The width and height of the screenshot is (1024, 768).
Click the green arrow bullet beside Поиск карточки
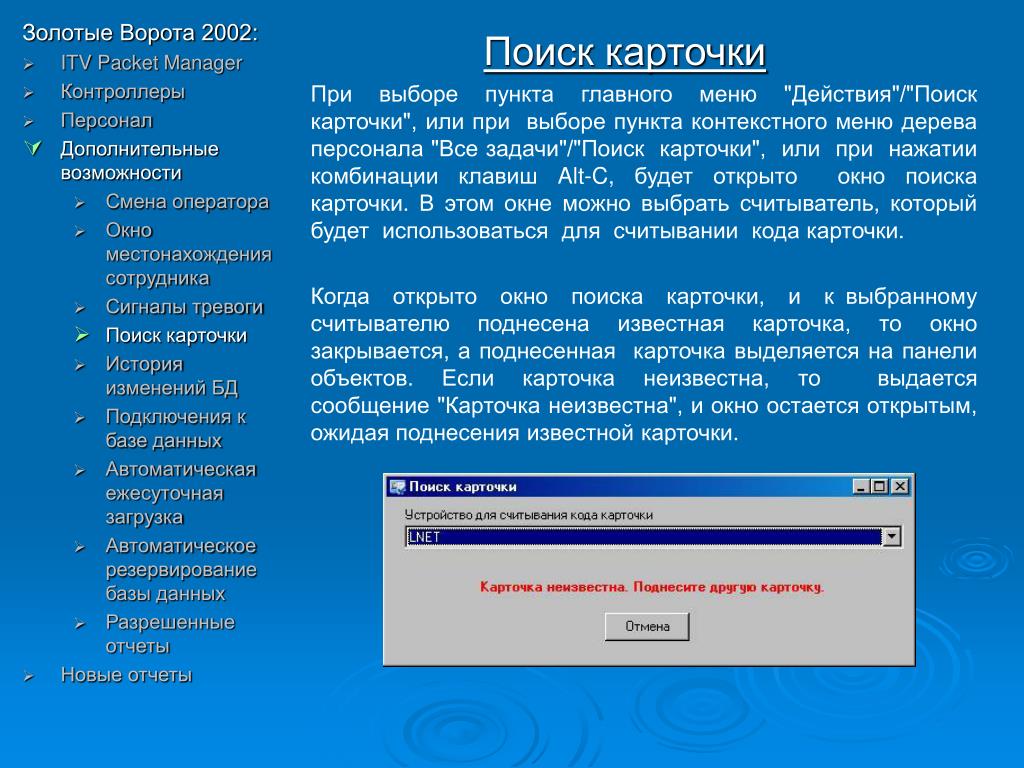(81, 335)
